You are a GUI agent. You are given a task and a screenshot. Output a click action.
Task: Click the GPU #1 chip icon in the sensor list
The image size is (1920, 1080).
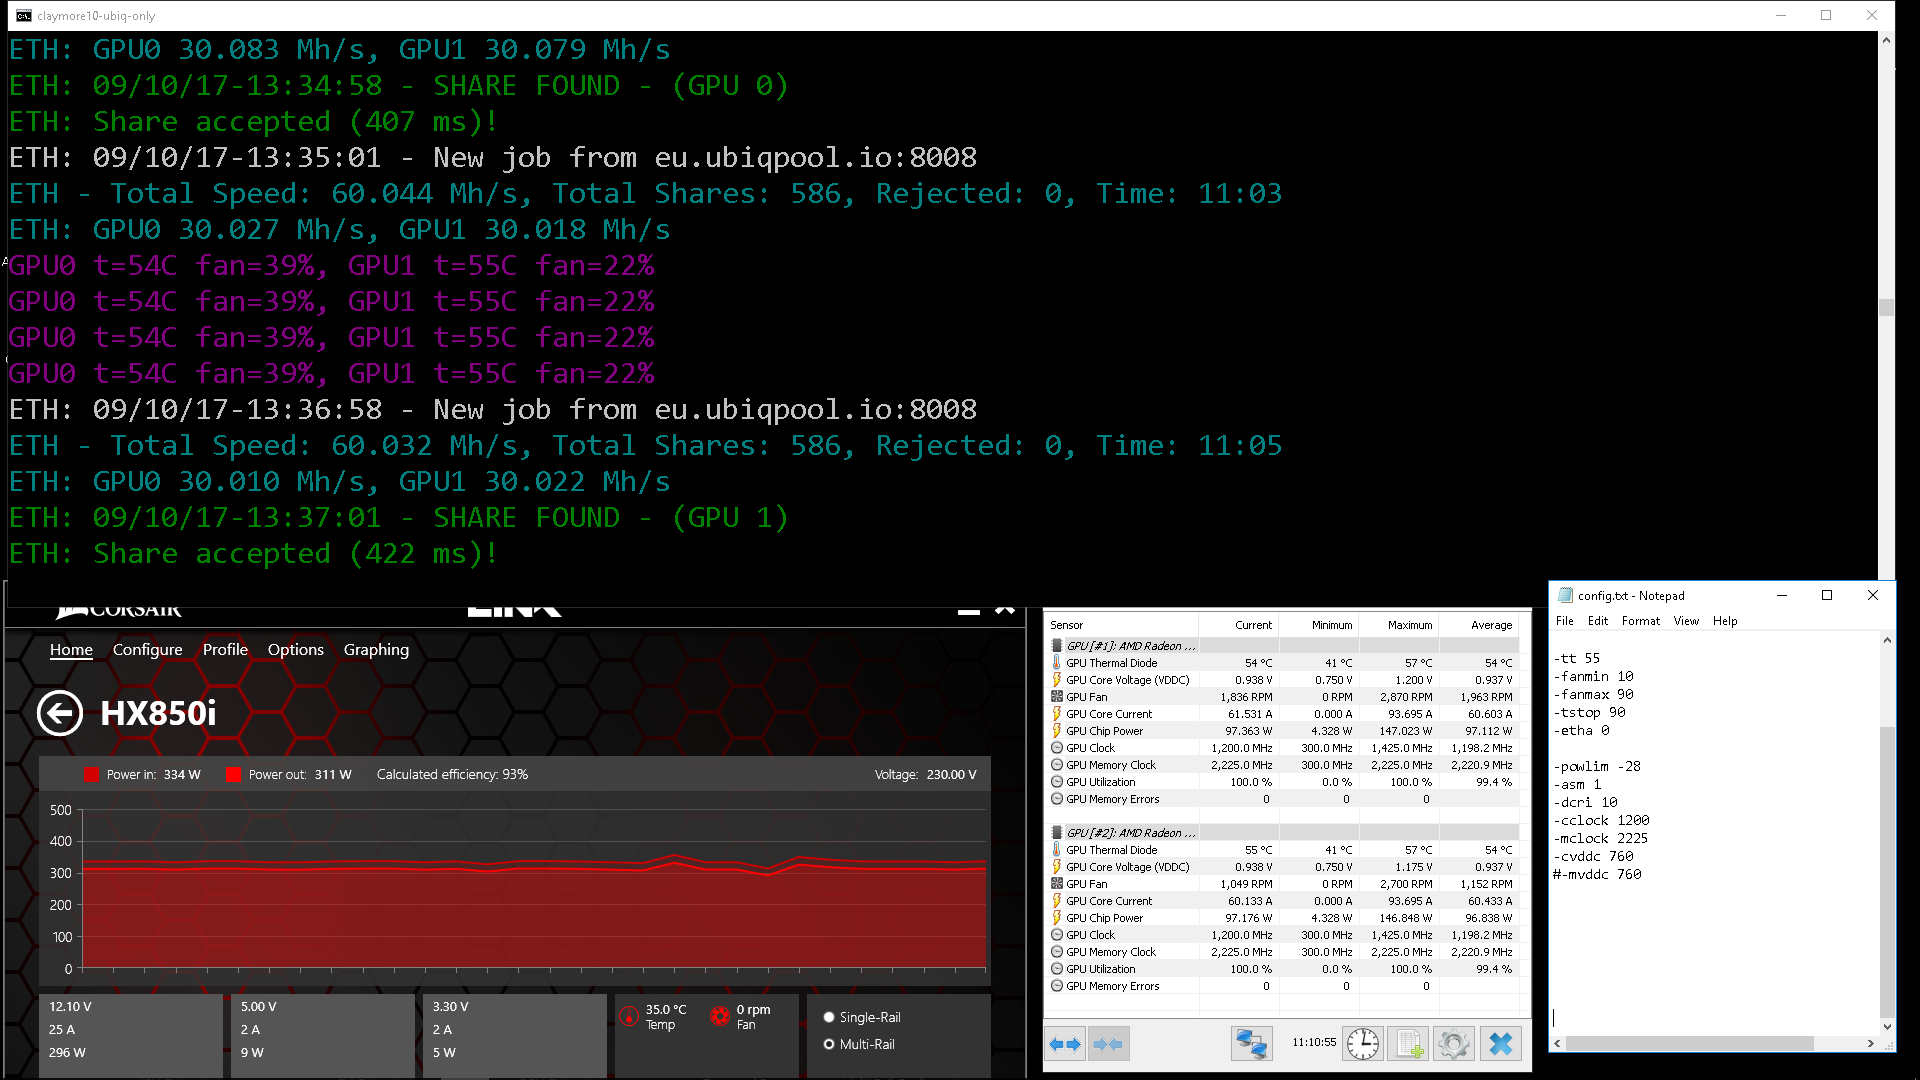tap(1057, 646)
